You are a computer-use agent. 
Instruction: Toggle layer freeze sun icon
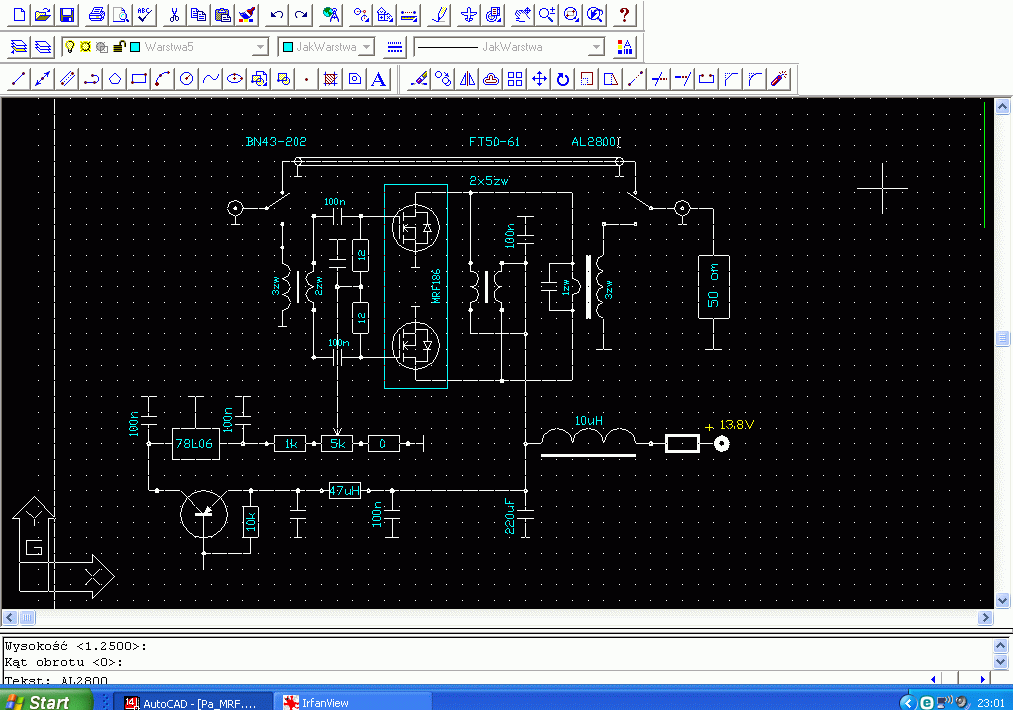coord(86,47)
